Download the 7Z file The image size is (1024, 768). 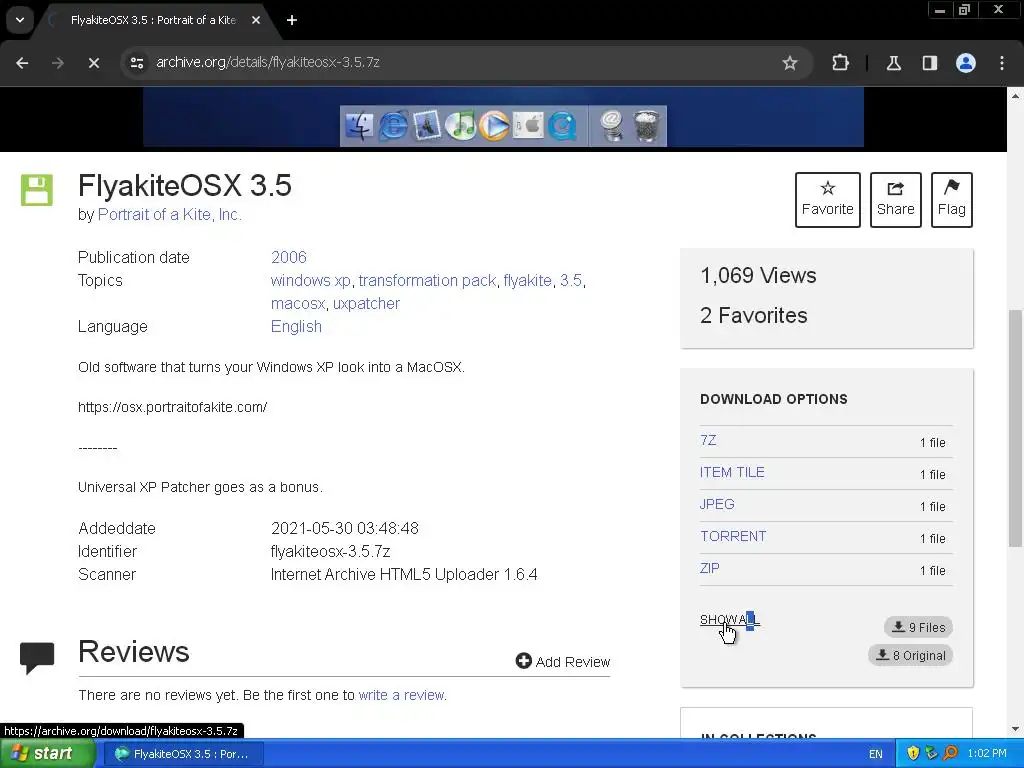point(708,440)
